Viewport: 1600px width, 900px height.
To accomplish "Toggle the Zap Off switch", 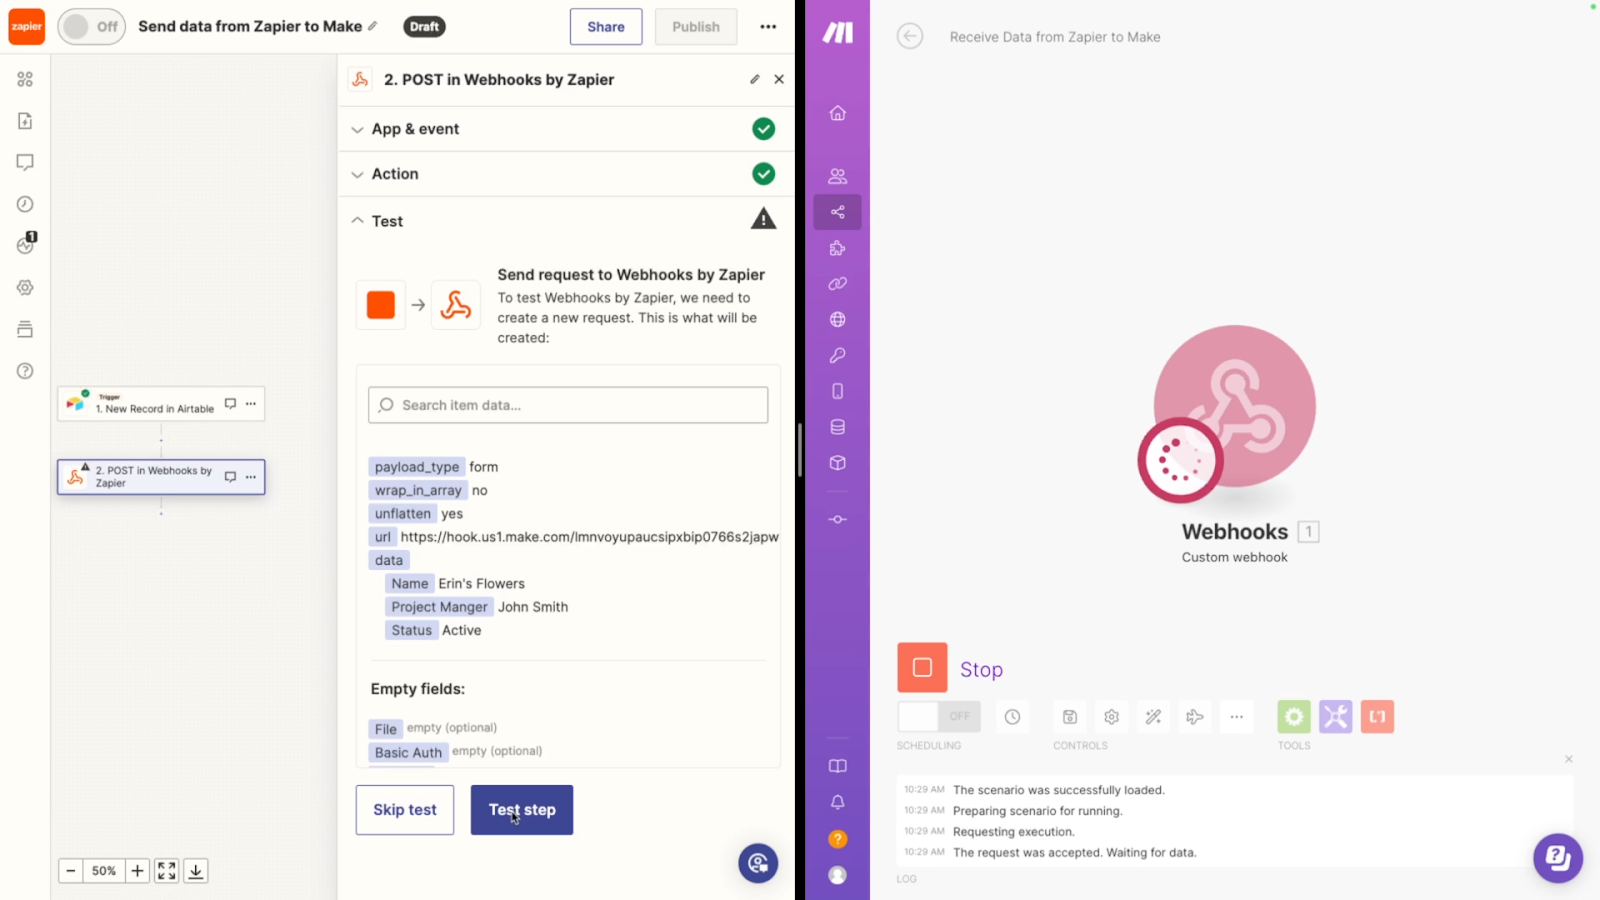I will pos(91,27).
